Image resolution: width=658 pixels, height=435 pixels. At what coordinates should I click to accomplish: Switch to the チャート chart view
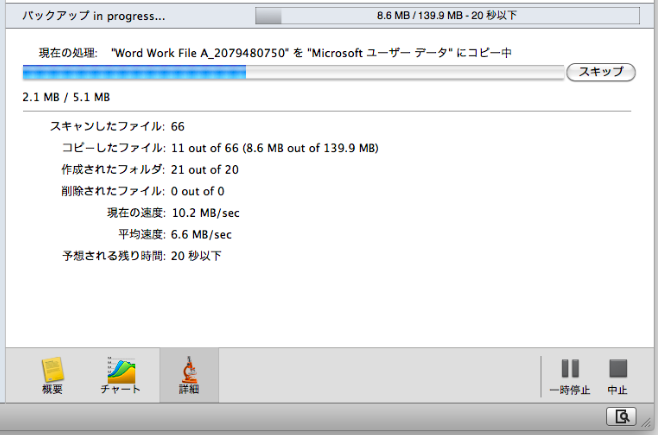tap(120, 375)
